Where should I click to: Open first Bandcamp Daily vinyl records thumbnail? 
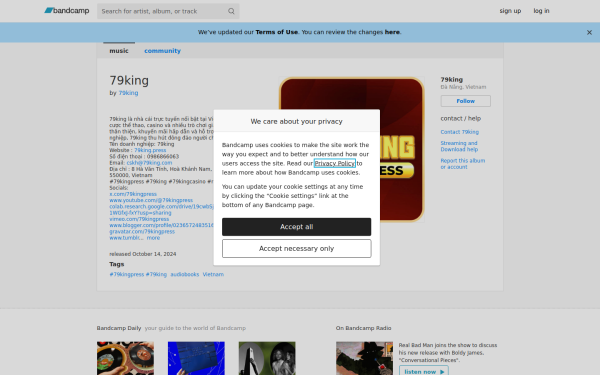[125, 358]
